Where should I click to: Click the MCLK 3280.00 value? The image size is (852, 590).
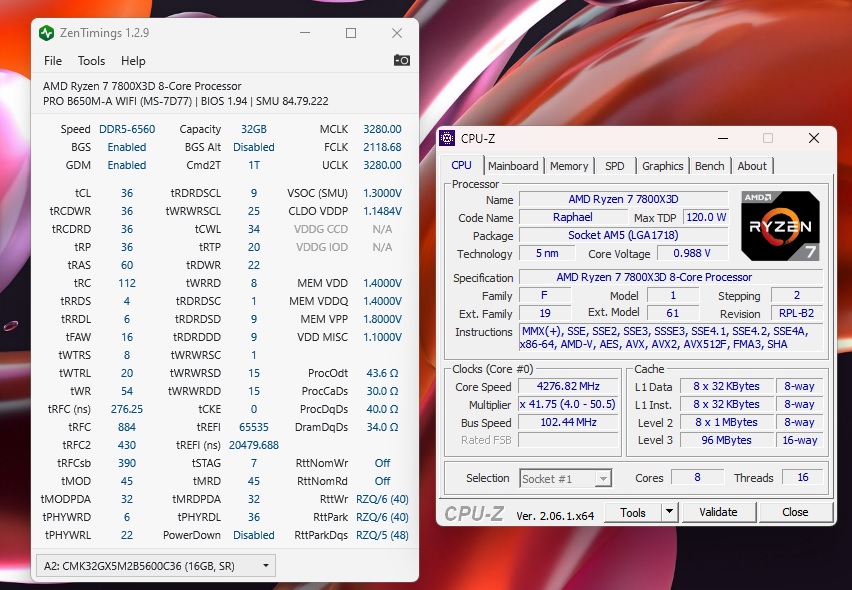(383, 129)
